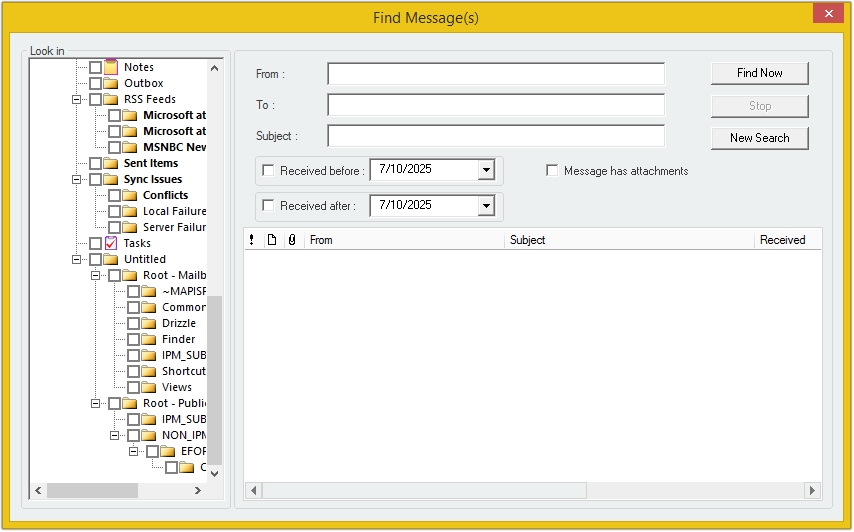
Task: Click the Root - Public folder icon
Action: [x=130, y=403]
